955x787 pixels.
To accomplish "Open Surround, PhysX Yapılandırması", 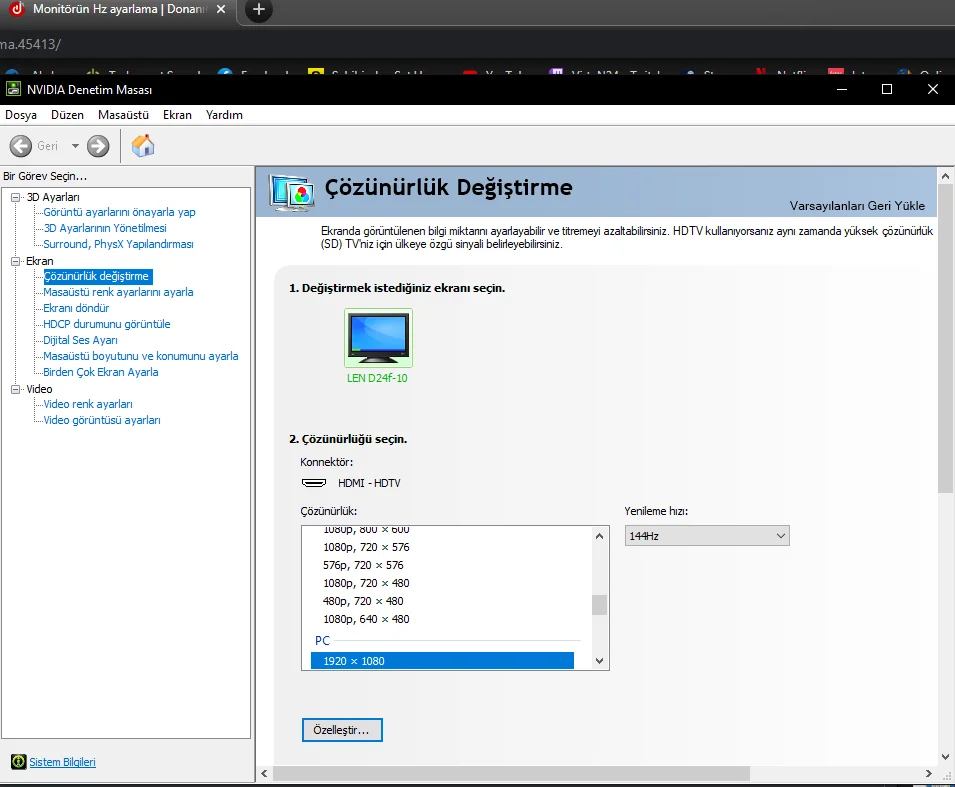I will point(118,244).
